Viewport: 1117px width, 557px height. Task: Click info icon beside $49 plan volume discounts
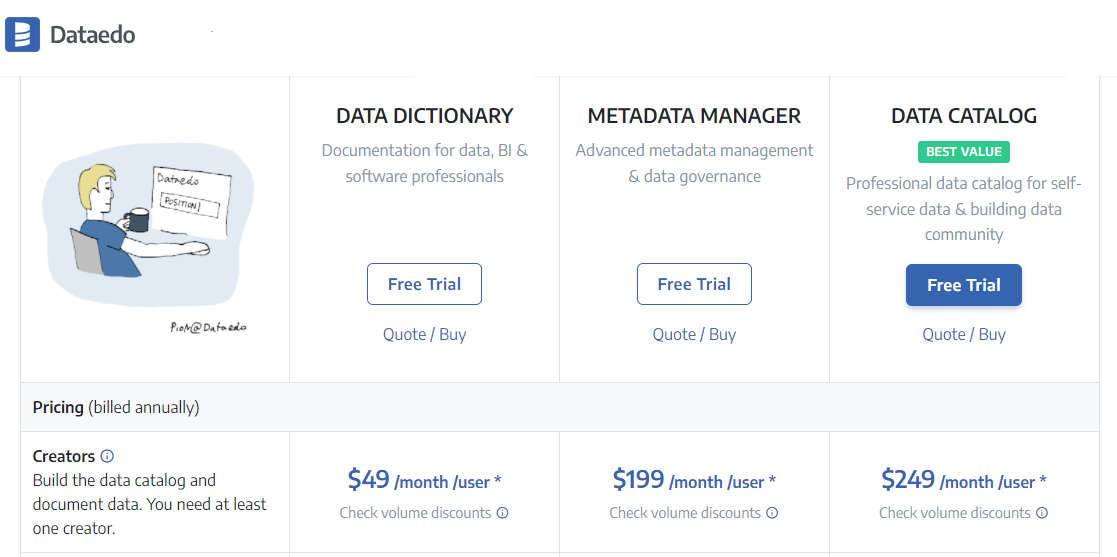502,513
